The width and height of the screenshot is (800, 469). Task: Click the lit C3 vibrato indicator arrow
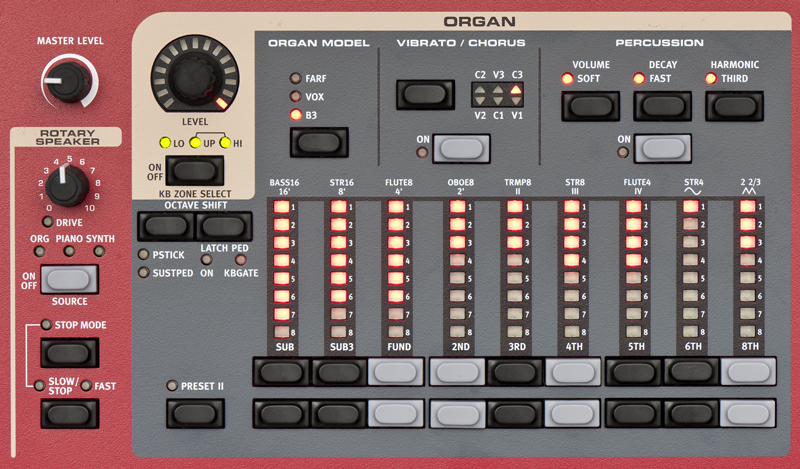(x=516, y=90)
